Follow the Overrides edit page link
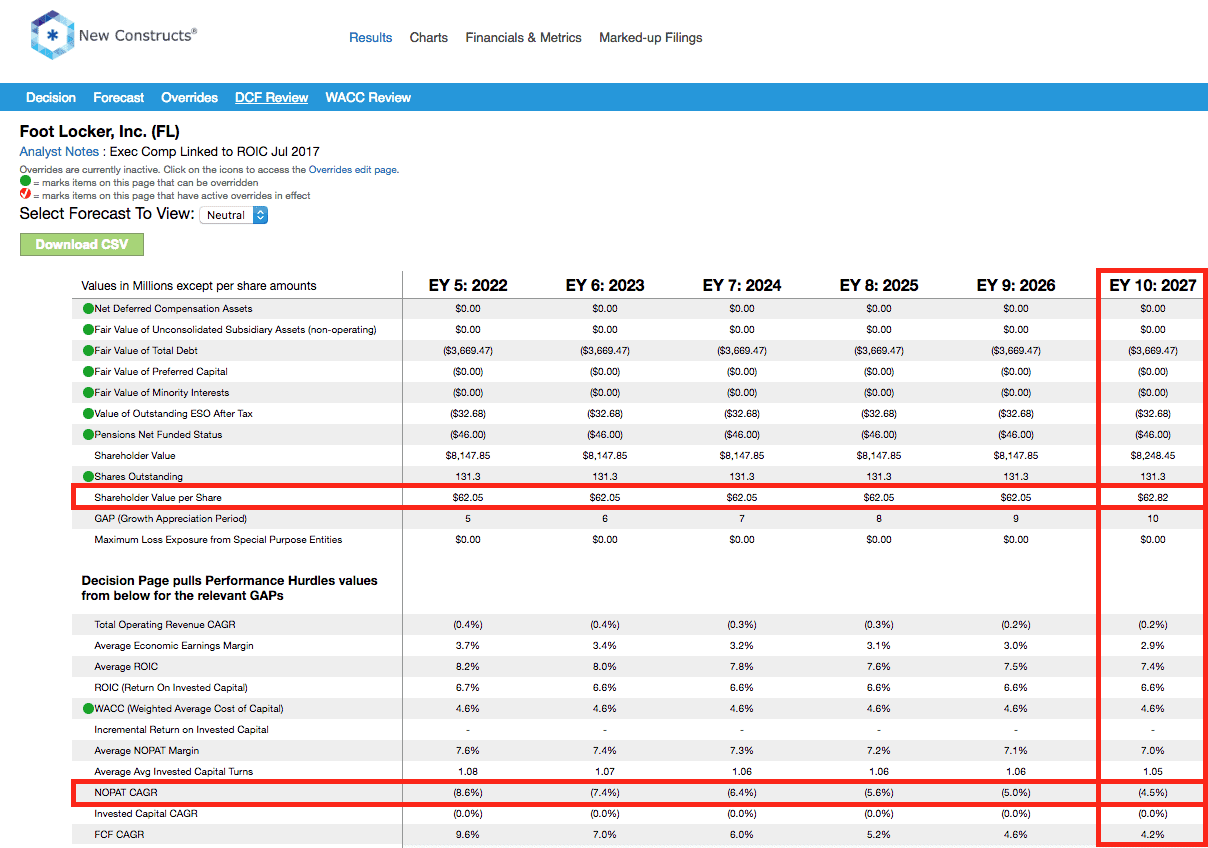 coord(353,170)
